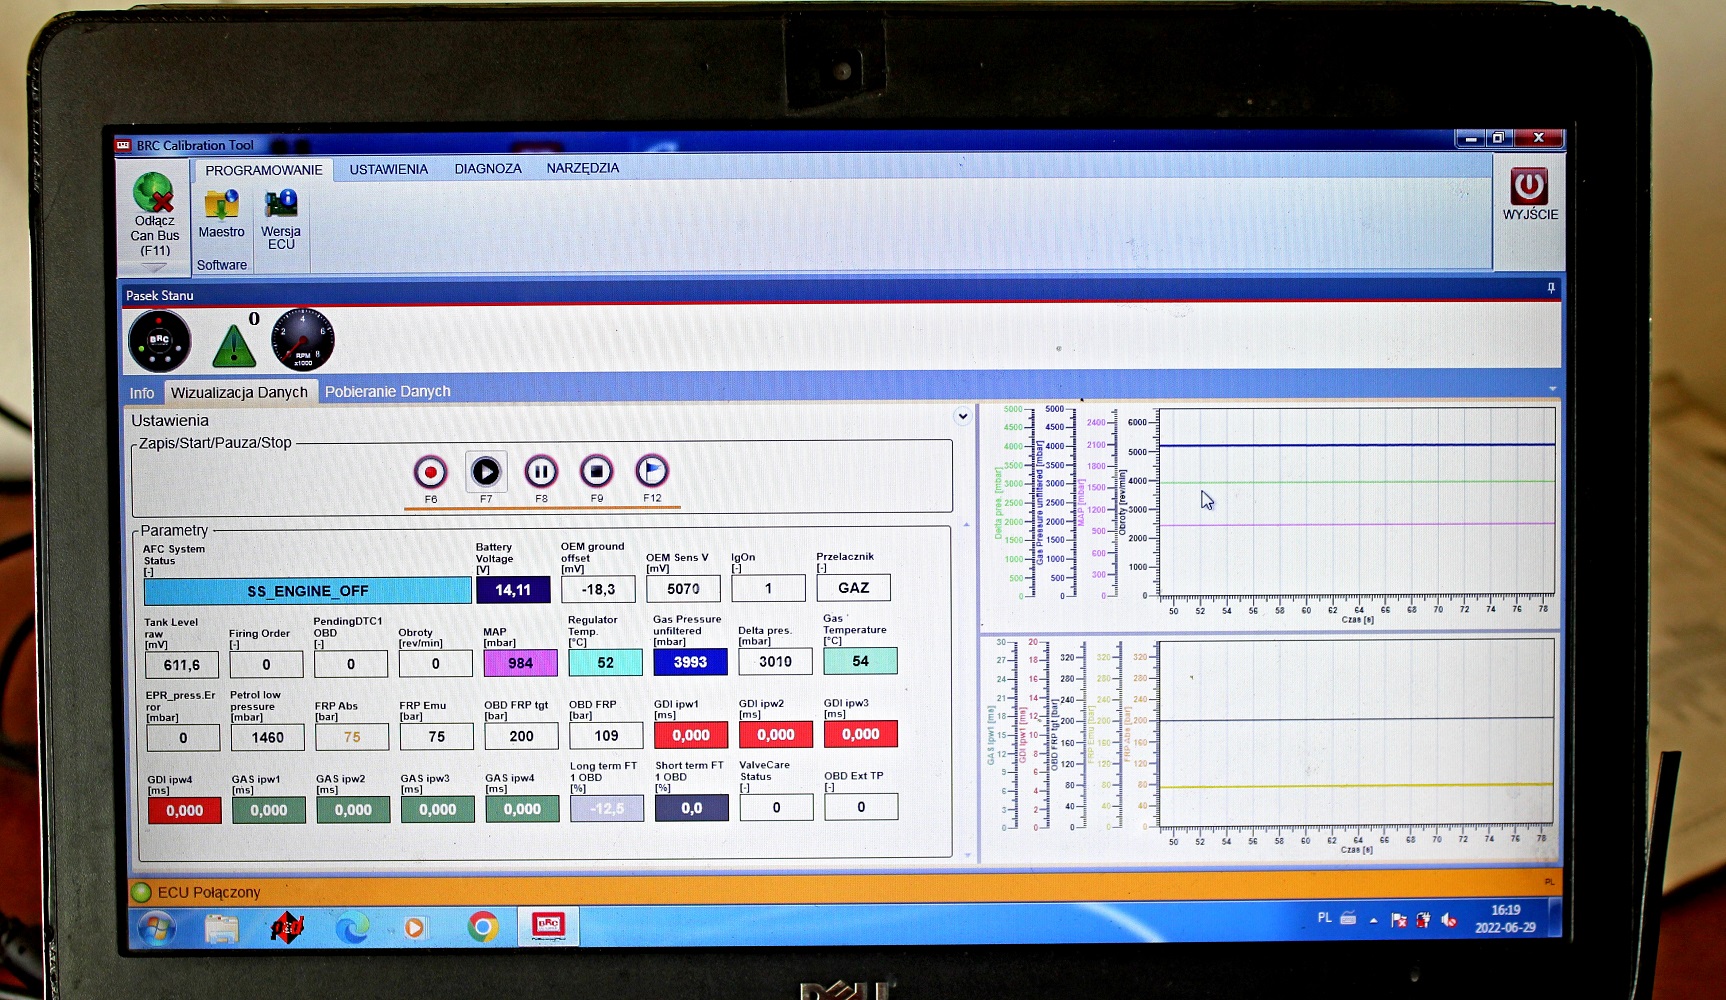
Task: Open Google Chrome from the taskbar
Action: pos(482,927)
